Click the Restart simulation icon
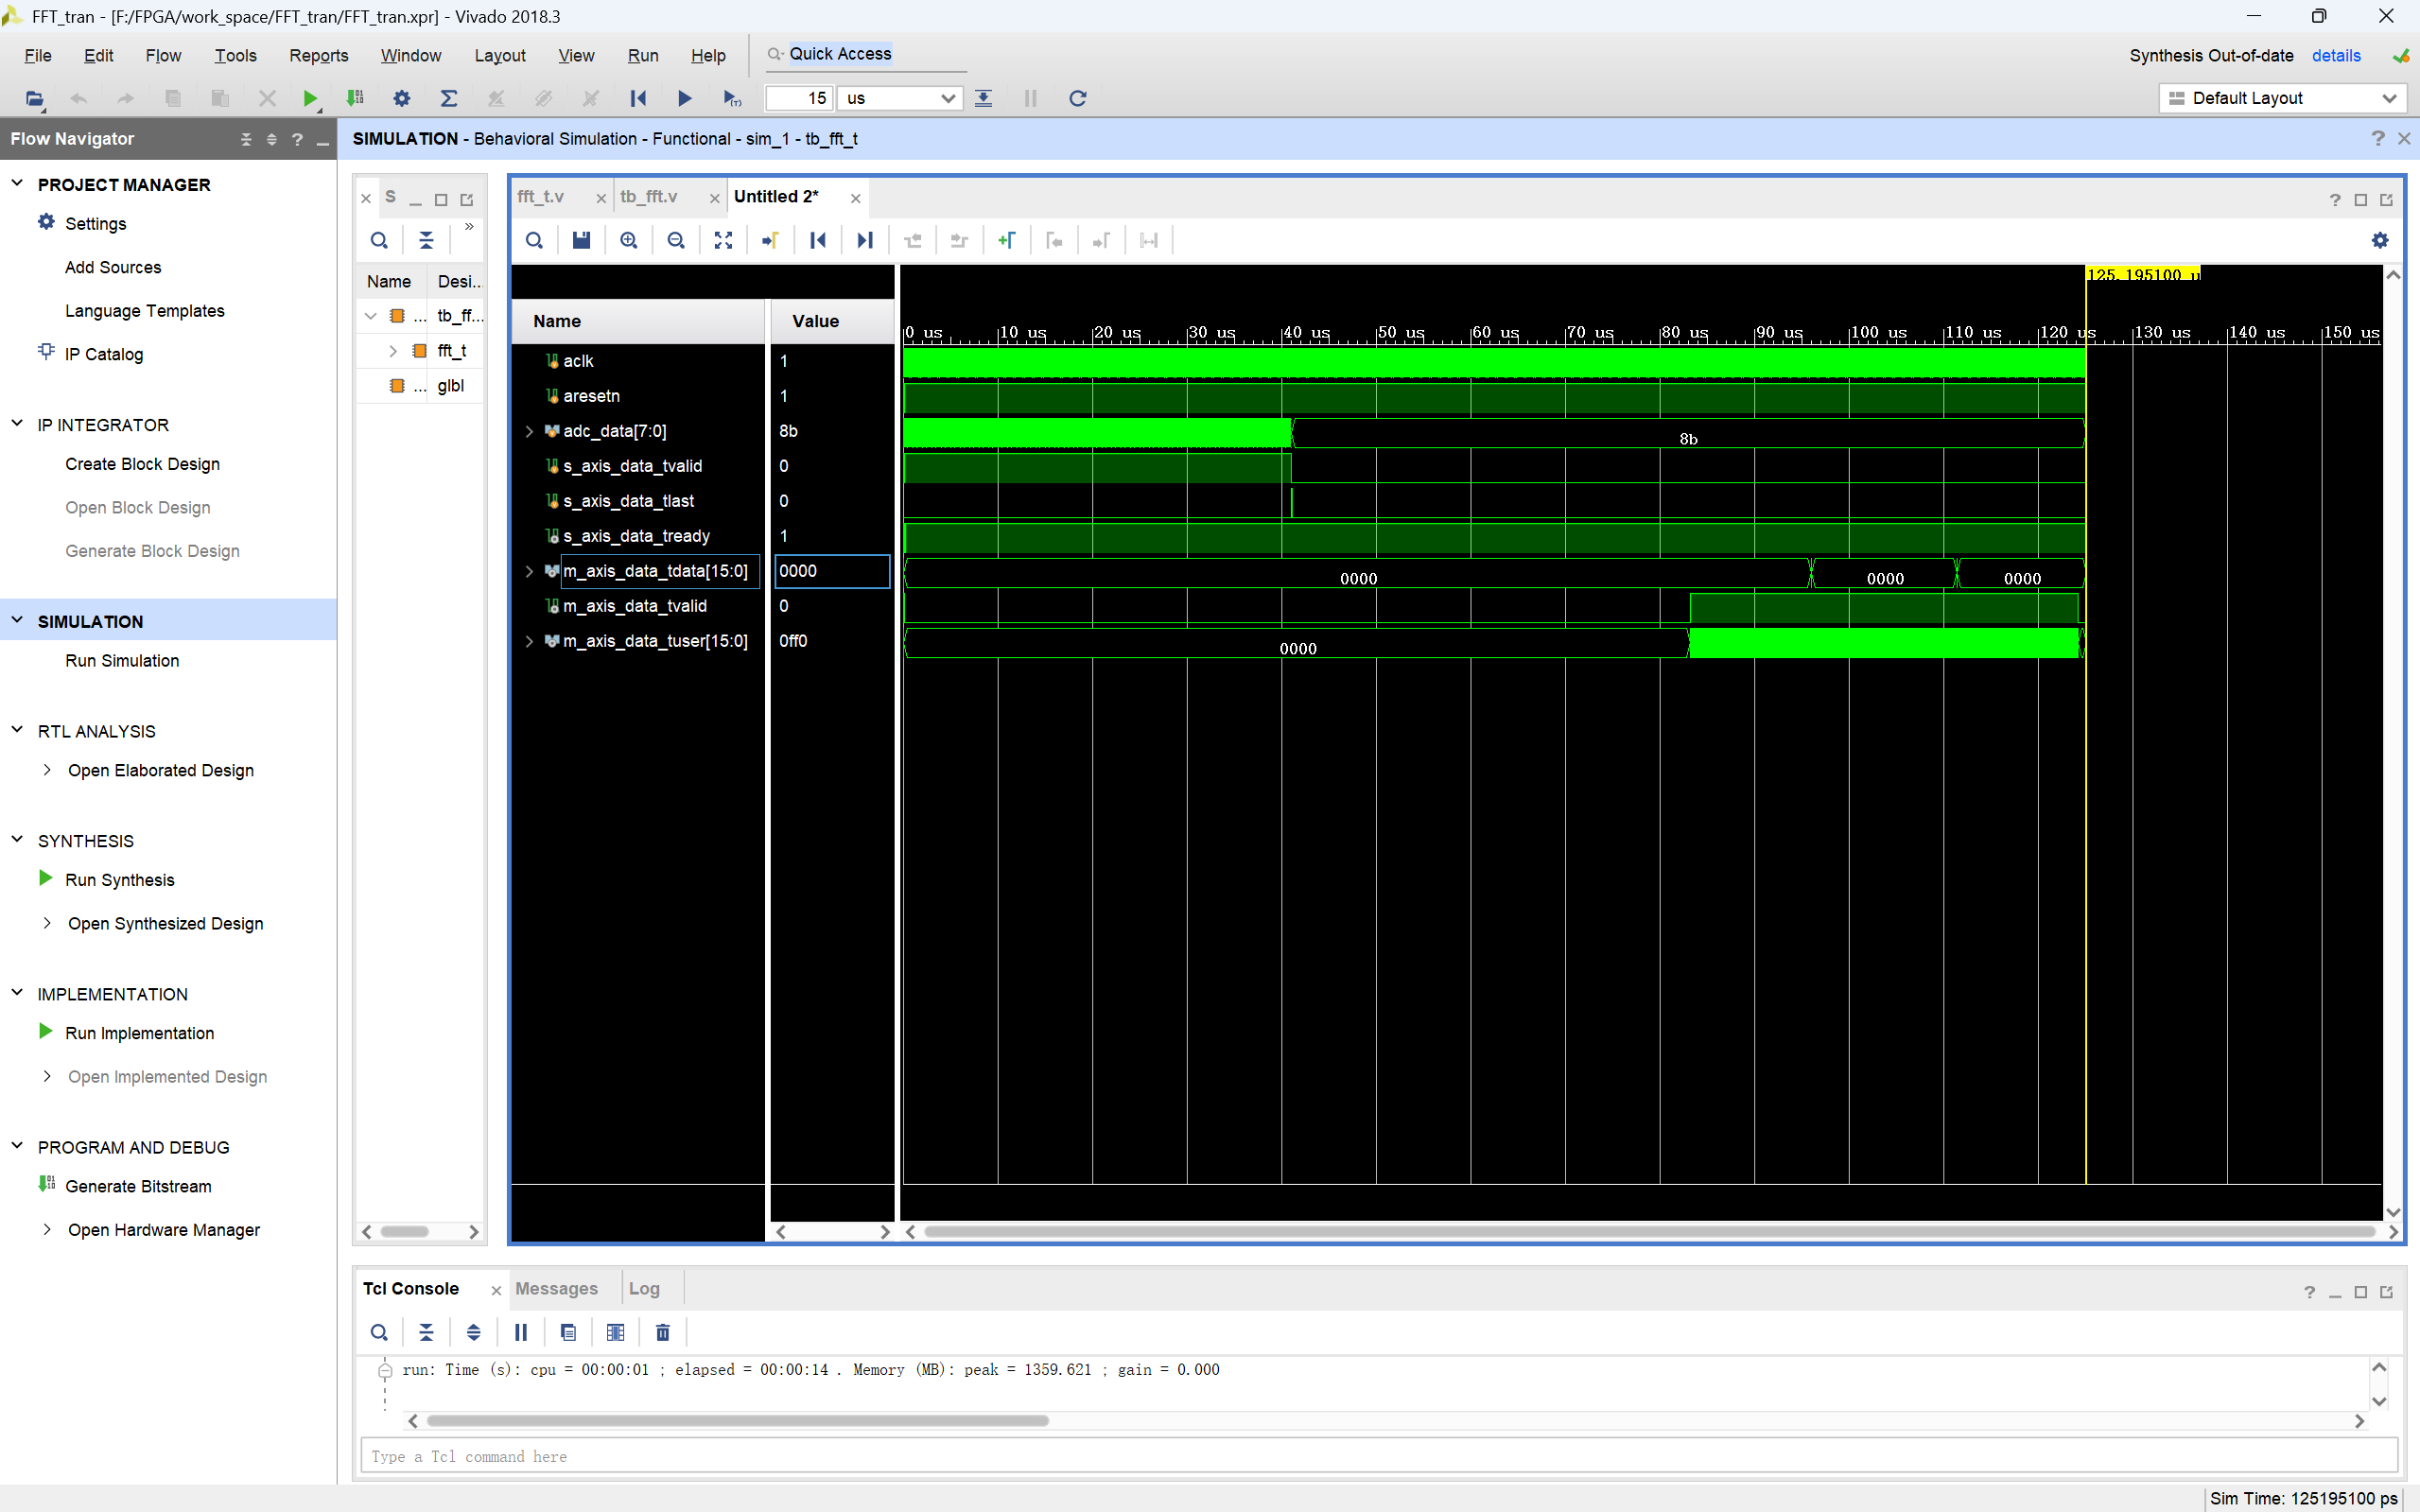Image resolution: width=2420 pixels, height=1512 pixels. point(638,98)
